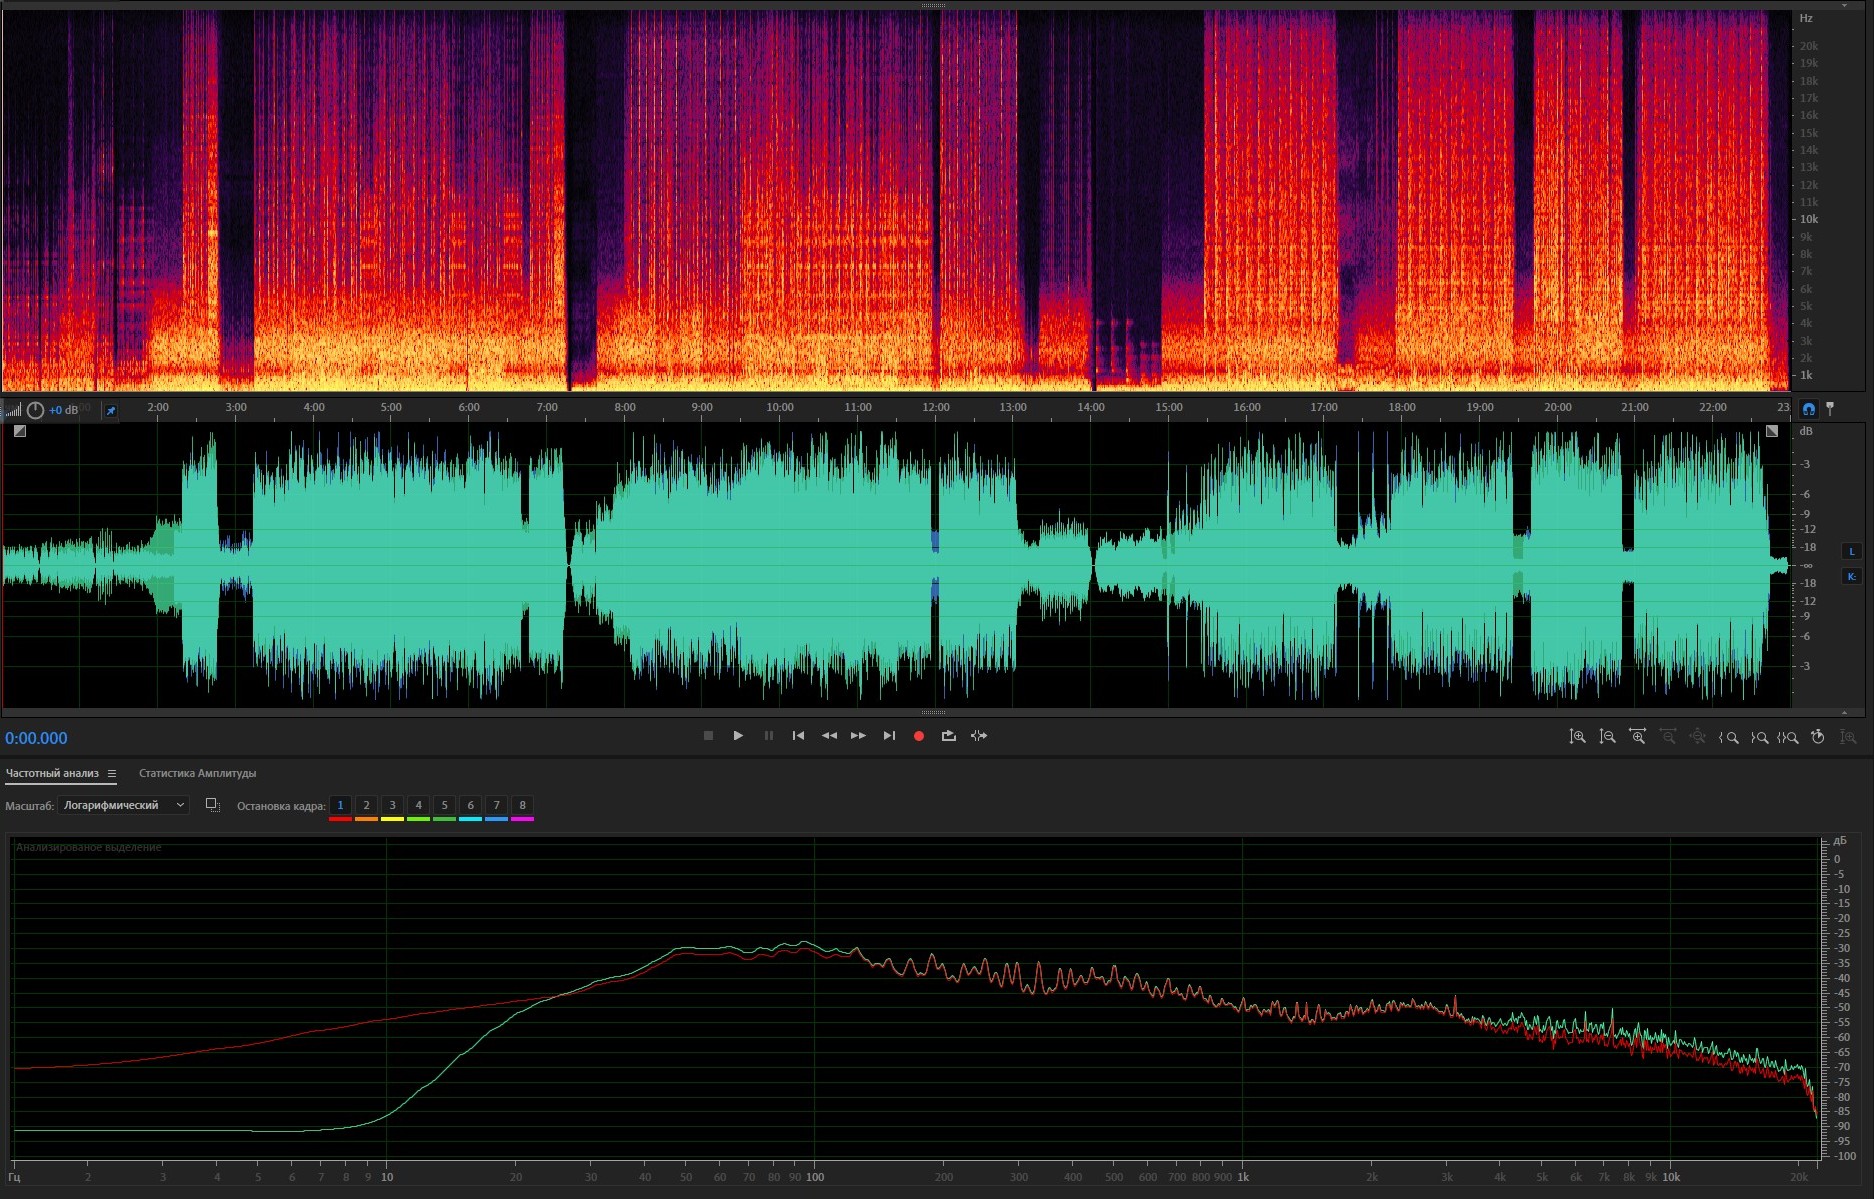Toggle loop playback icon

948,736
